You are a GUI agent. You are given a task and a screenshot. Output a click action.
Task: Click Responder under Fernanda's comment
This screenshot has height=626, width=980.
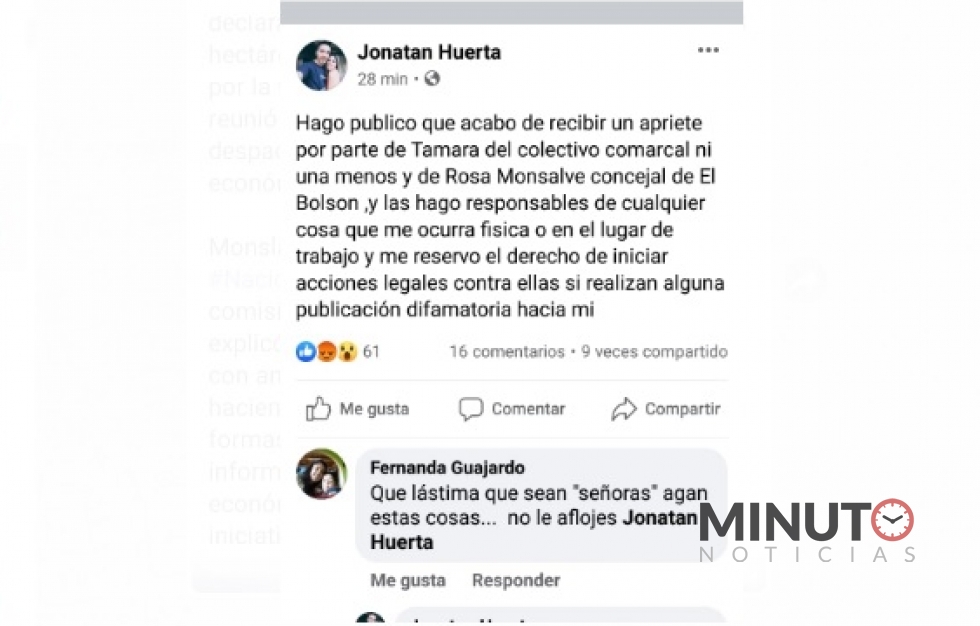[516, 580]
